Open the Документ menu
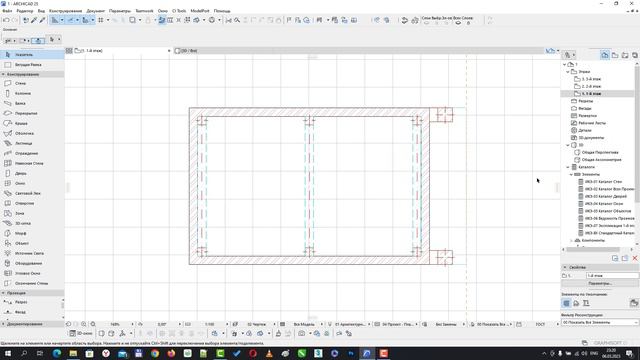Viewport: 640px width, 360px height. (x=96, y=11)
